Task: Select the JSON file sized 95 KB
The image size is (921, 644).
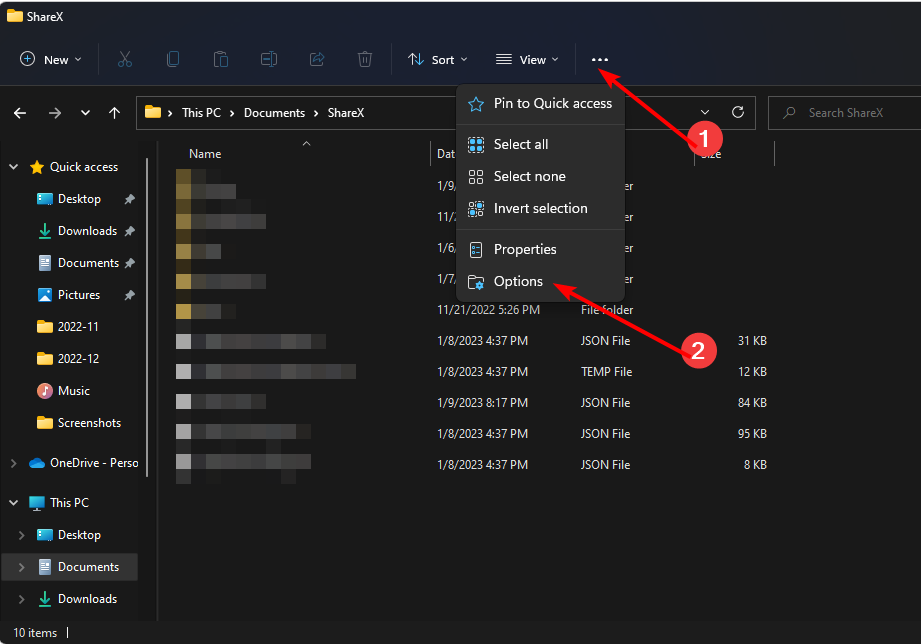Action: pyautogui.click(x=473, y=434)
